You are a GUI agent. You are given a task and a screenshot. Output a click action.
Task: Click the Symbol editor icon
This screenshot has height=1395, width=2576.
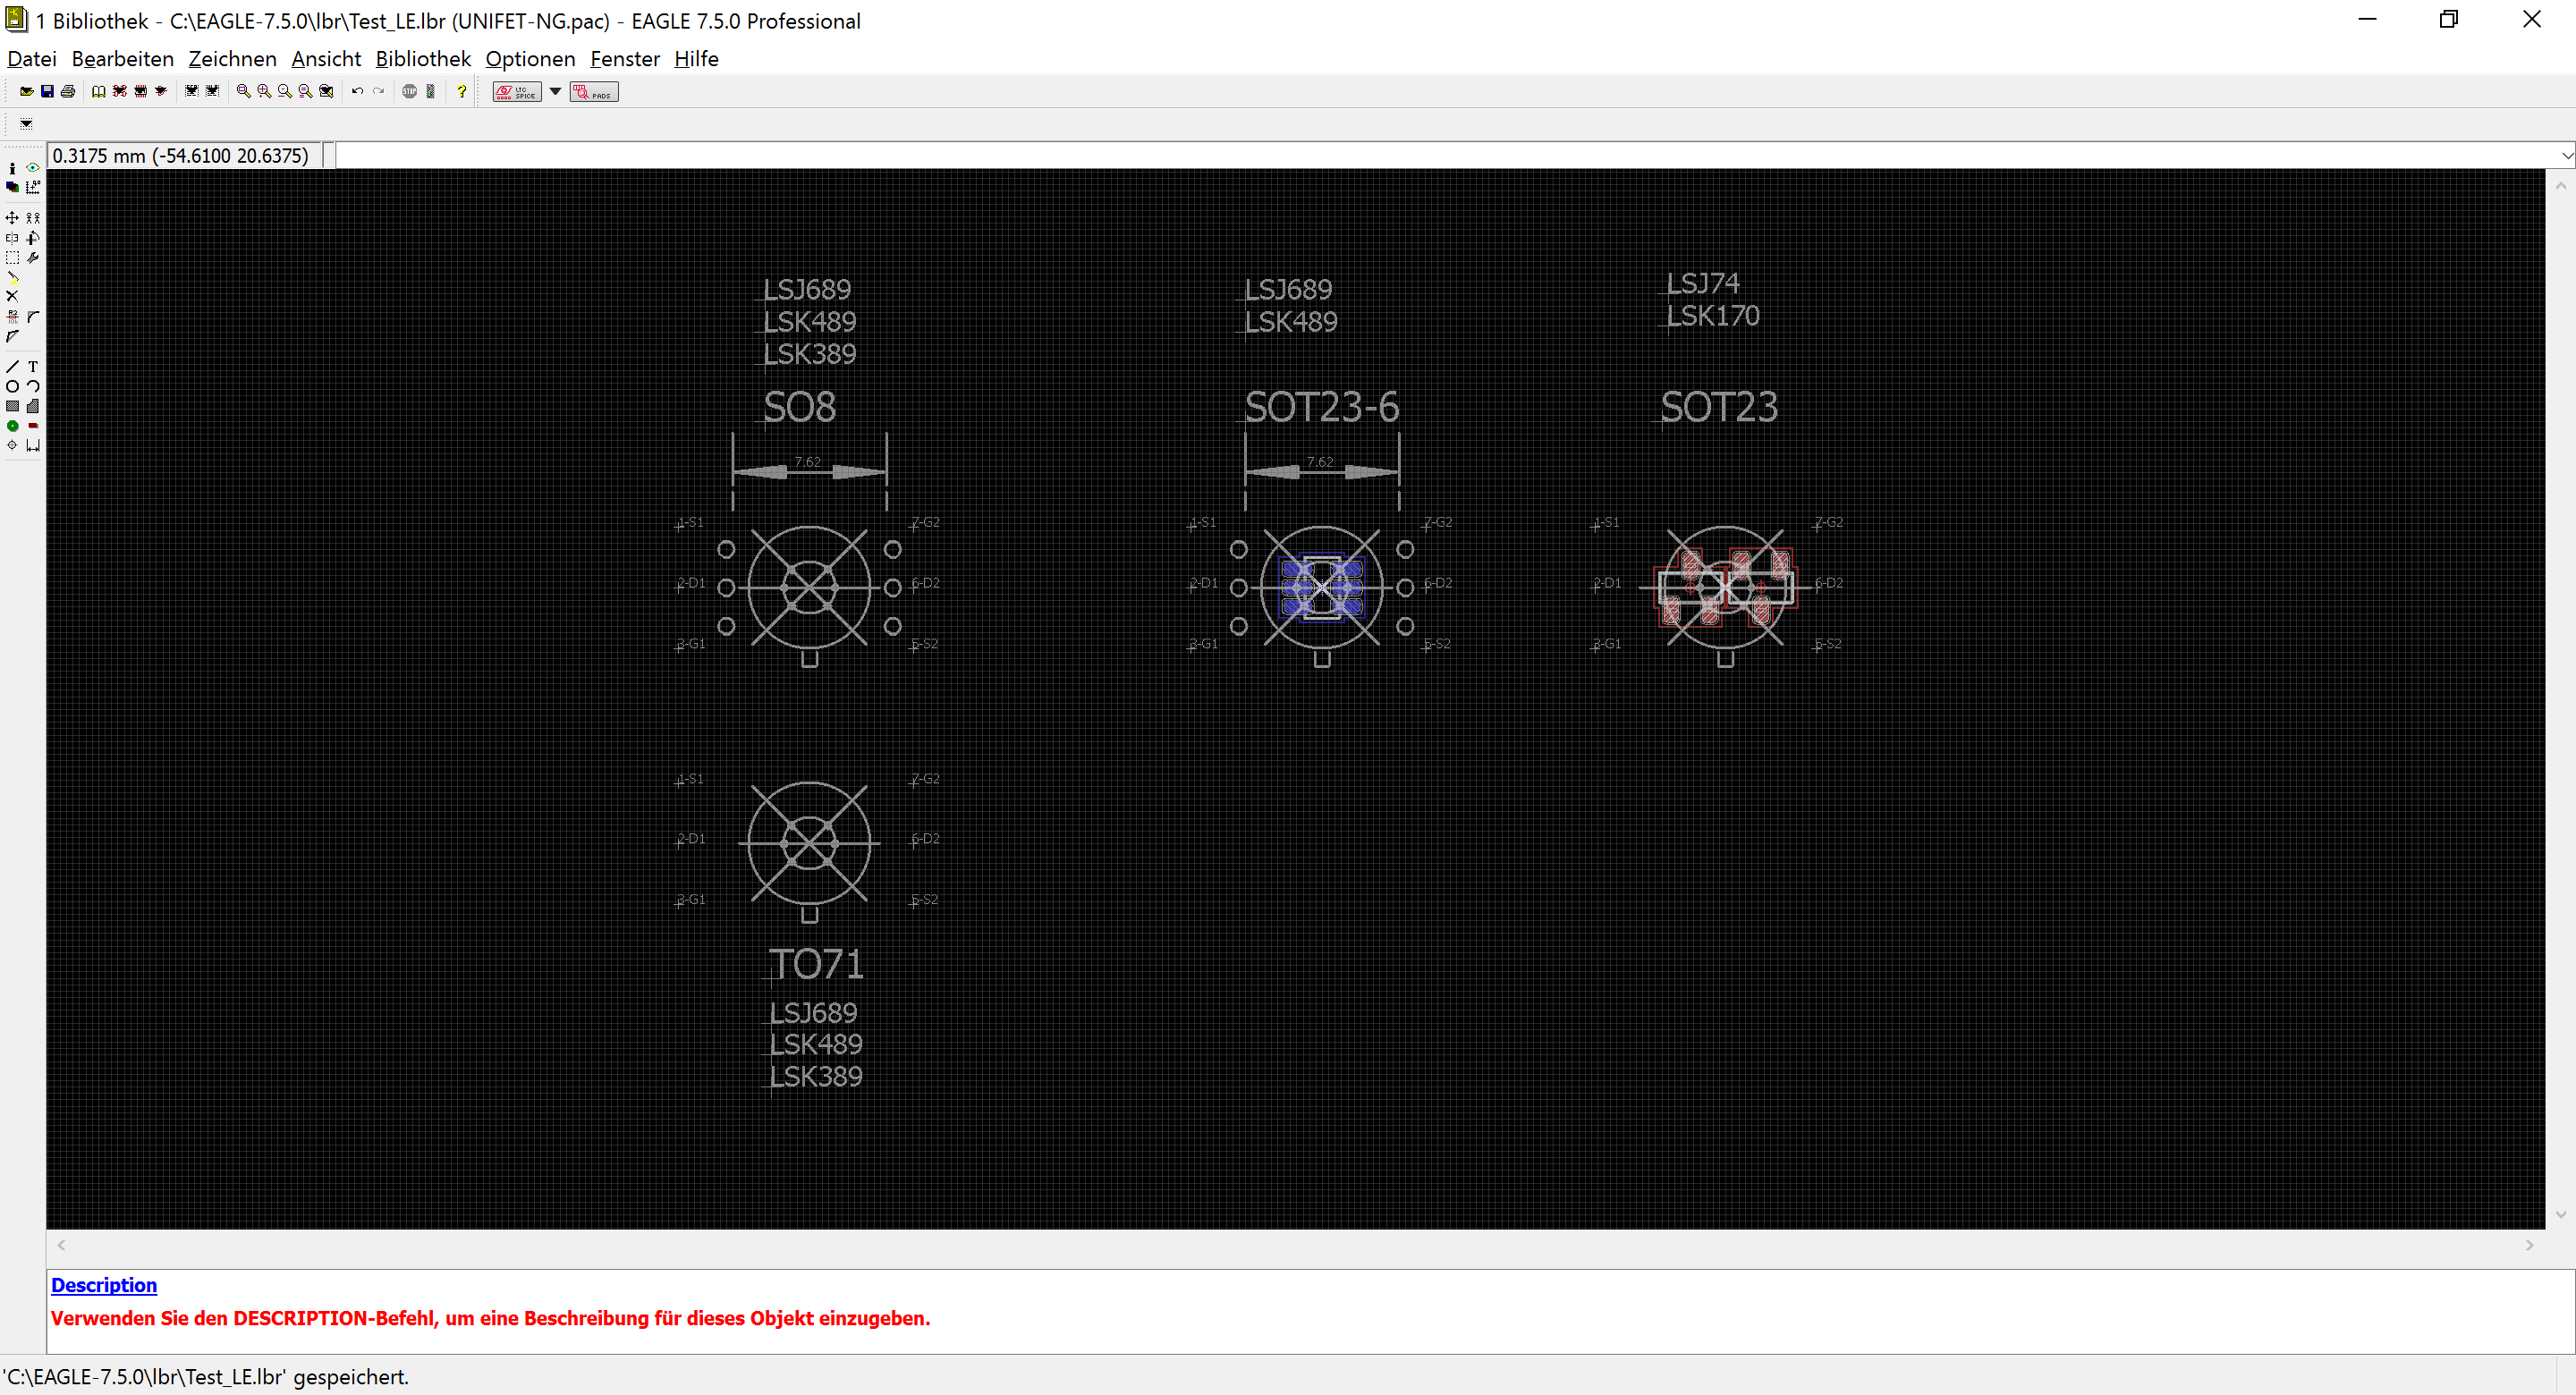pyautogui.click(x=161, y=92)
